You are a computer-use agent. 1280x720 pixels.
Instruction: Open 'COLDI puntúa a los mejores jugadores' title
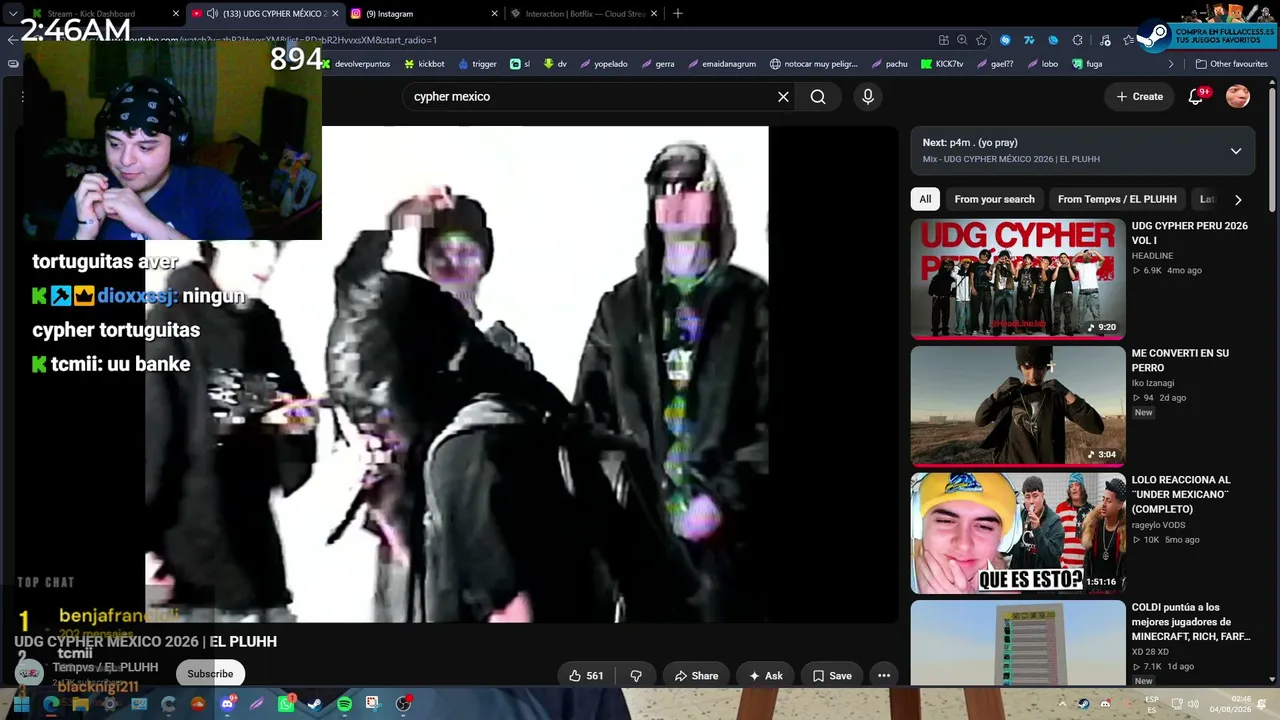[1190, 622]
